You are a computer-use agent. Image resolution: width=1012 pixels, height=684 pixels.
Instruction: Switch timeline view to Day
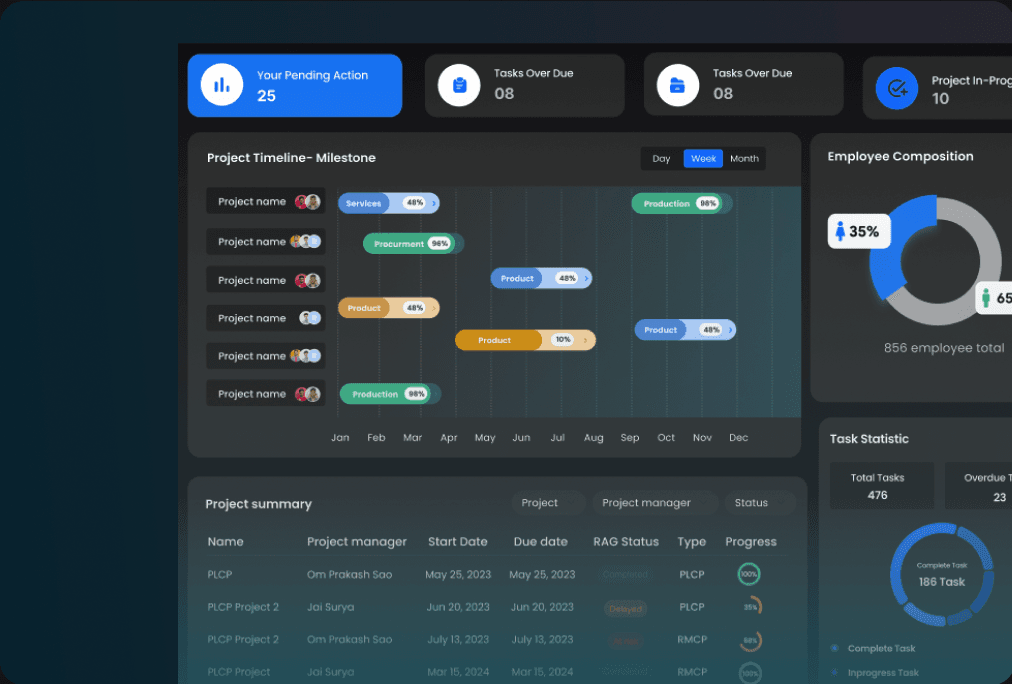[x=661, y=159]
